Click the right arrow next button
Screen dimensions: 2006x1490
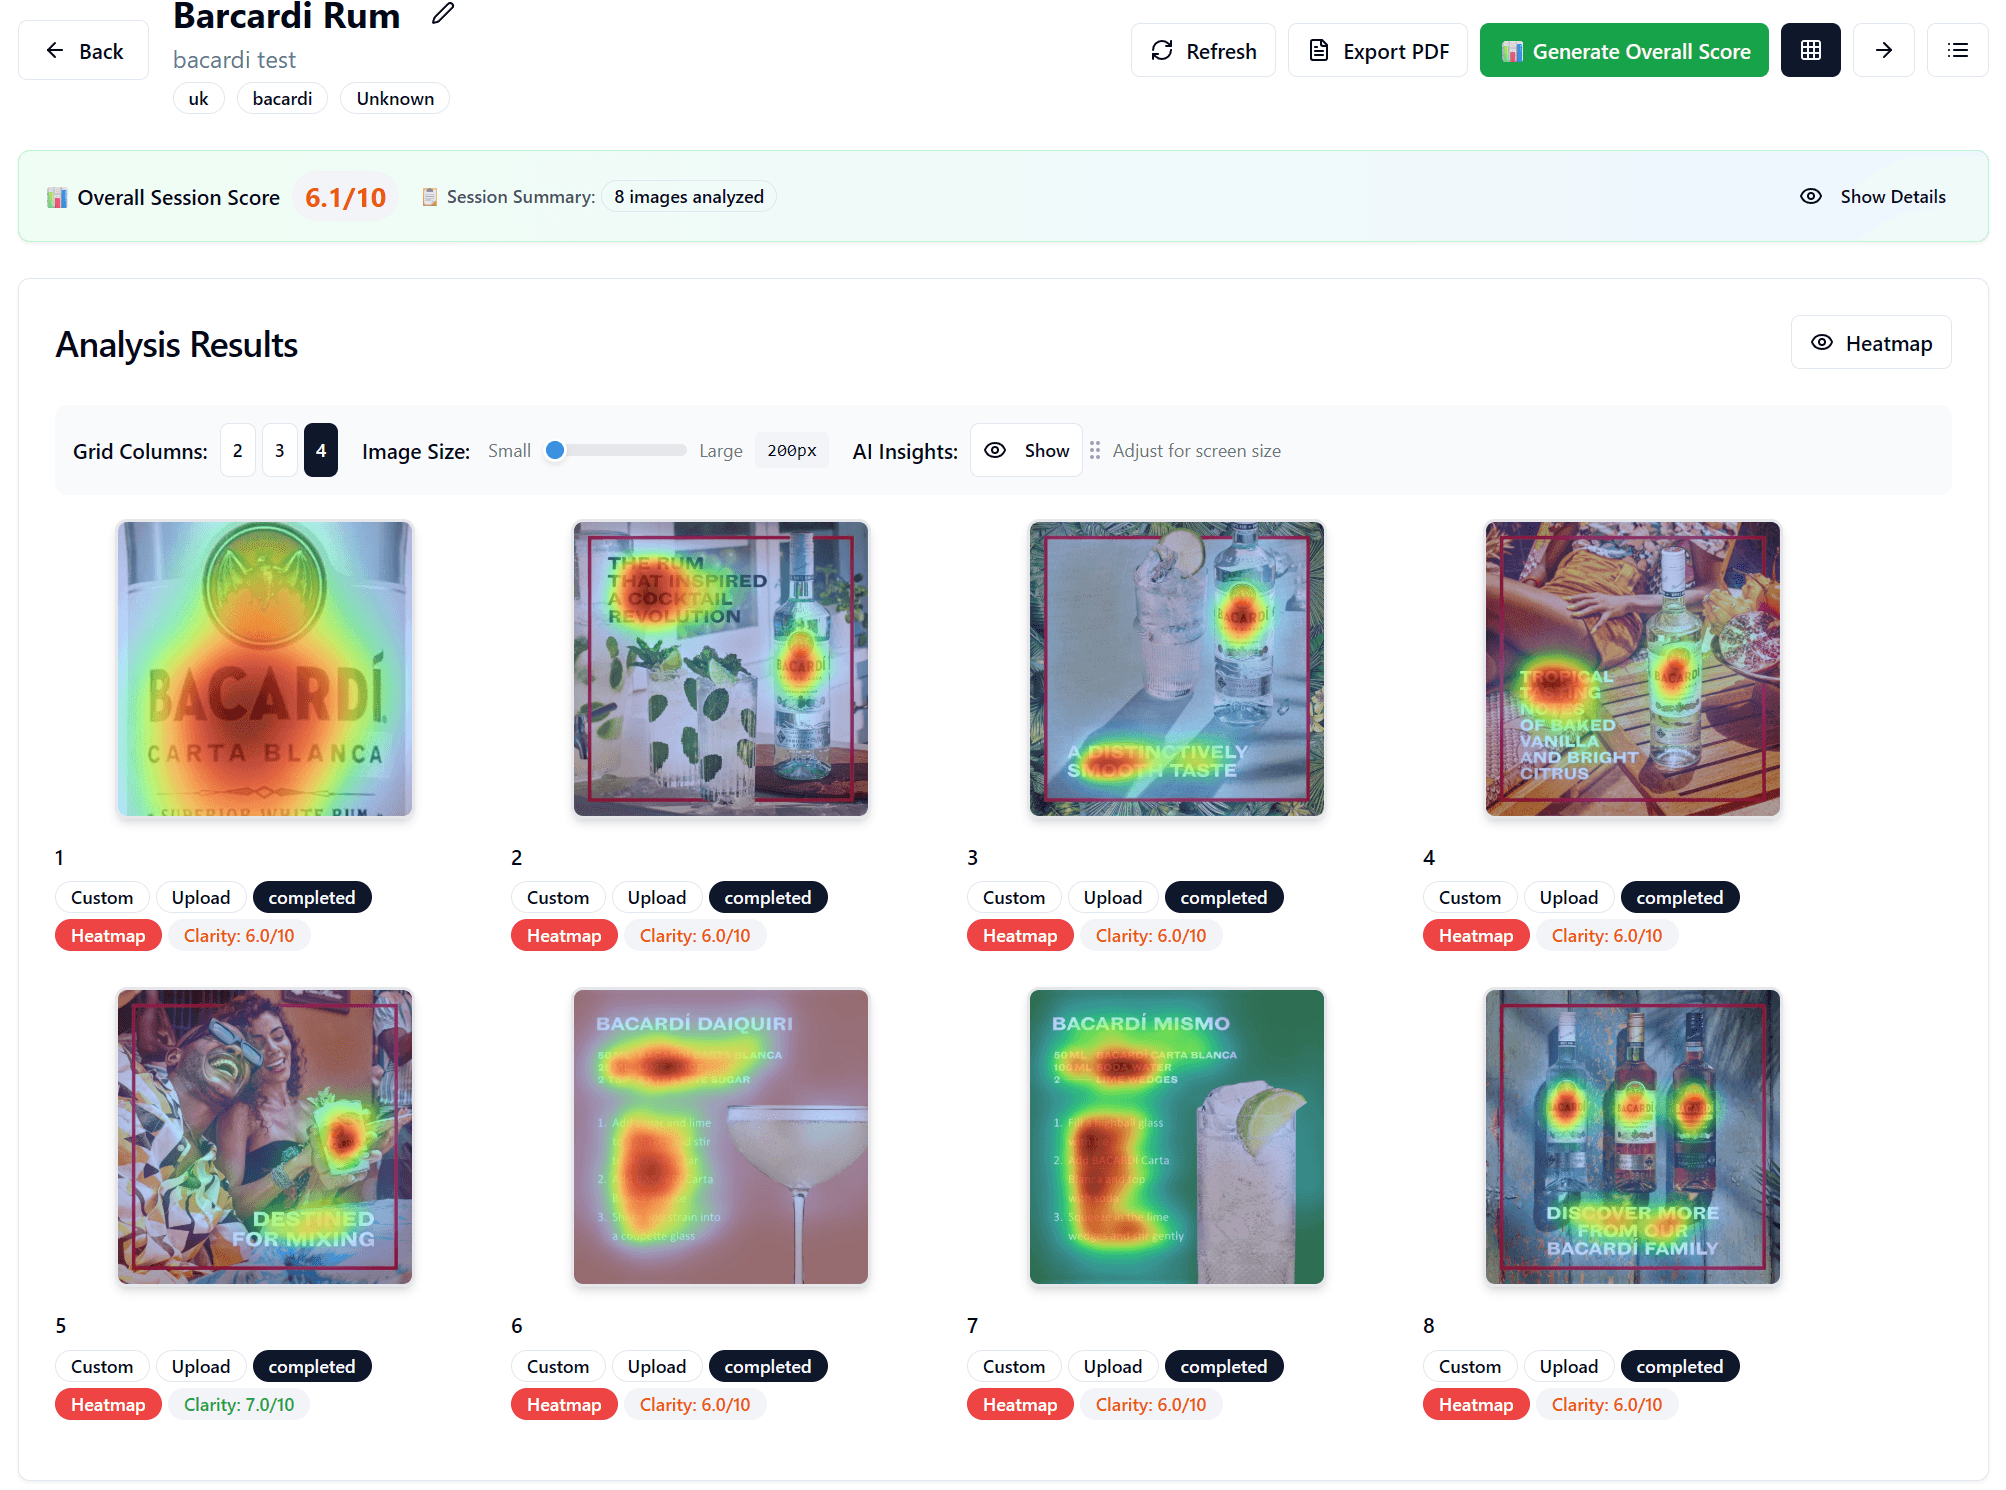click(x=1883, y=50)
